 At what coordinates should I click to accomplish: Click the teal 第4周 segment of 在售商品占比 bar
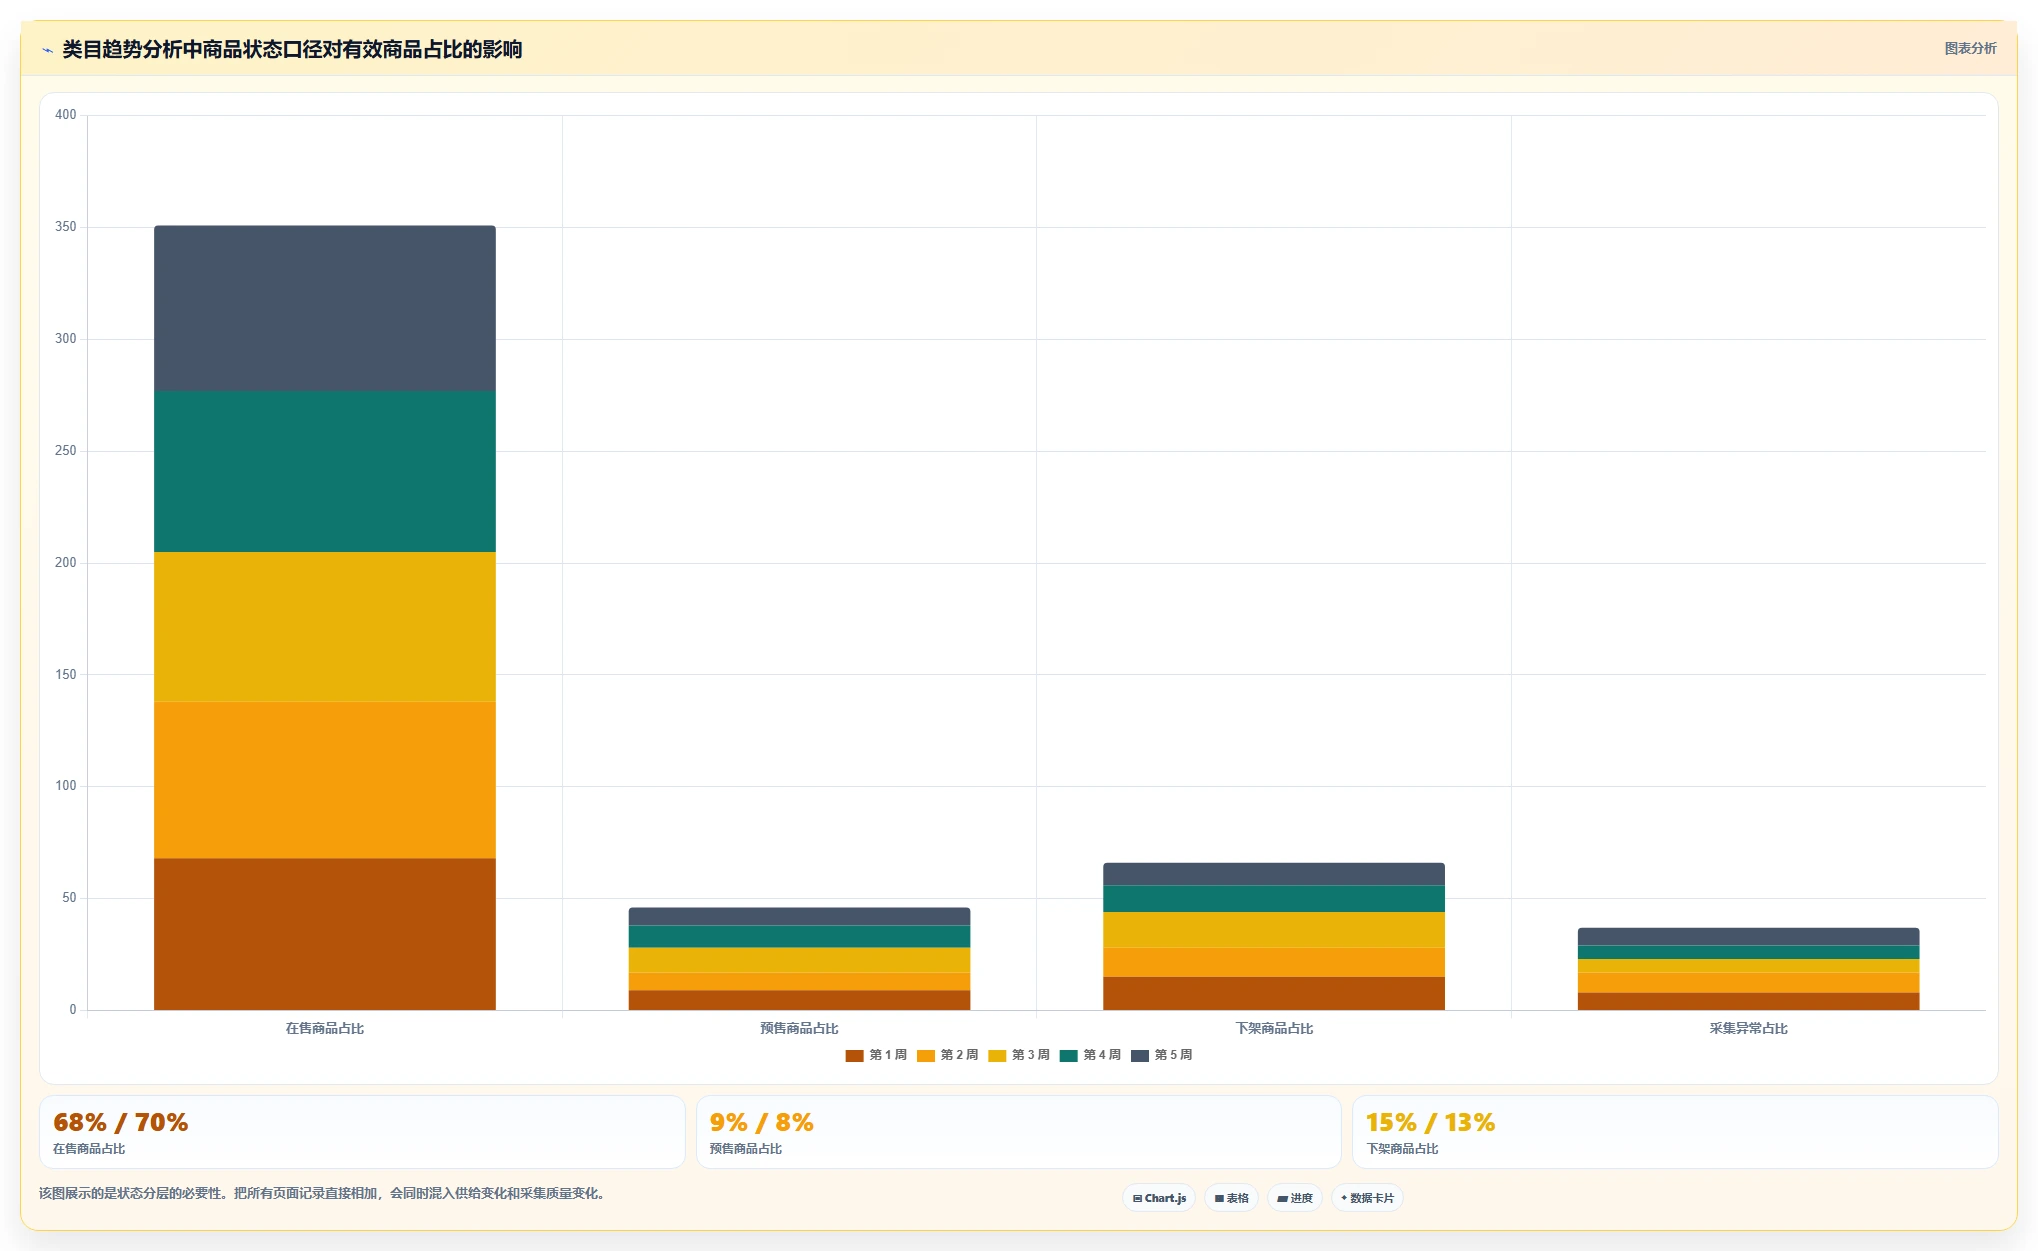pos(325,472)
